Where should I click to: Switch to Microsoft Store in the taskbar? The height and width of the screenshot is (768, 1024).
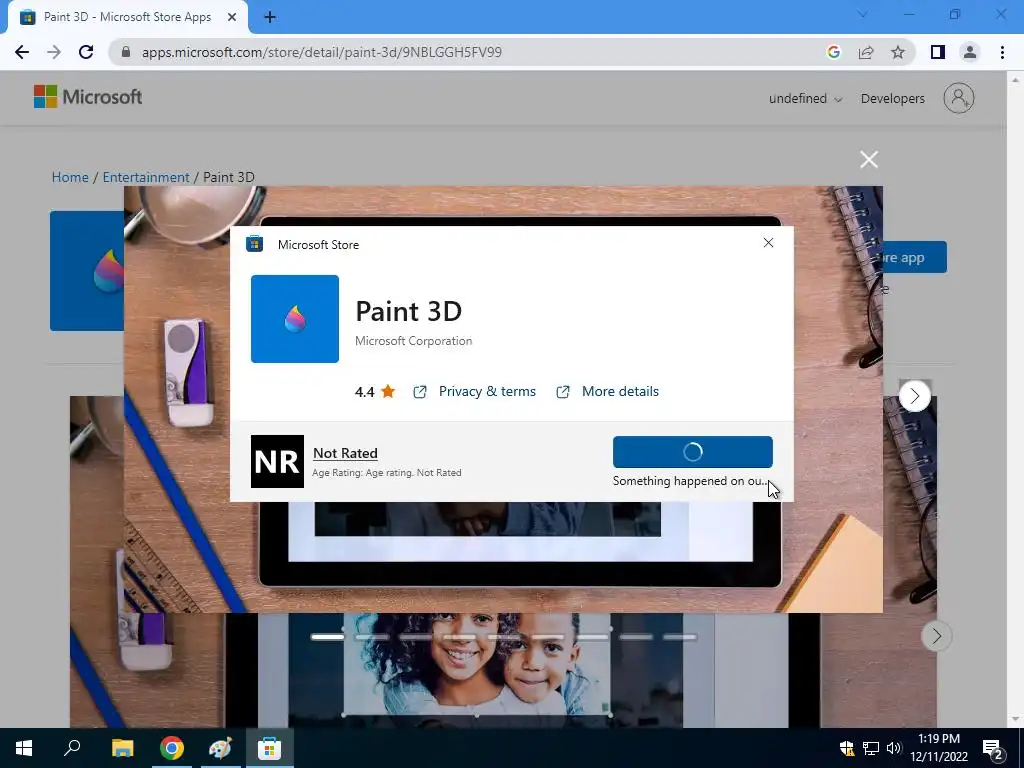269,748
